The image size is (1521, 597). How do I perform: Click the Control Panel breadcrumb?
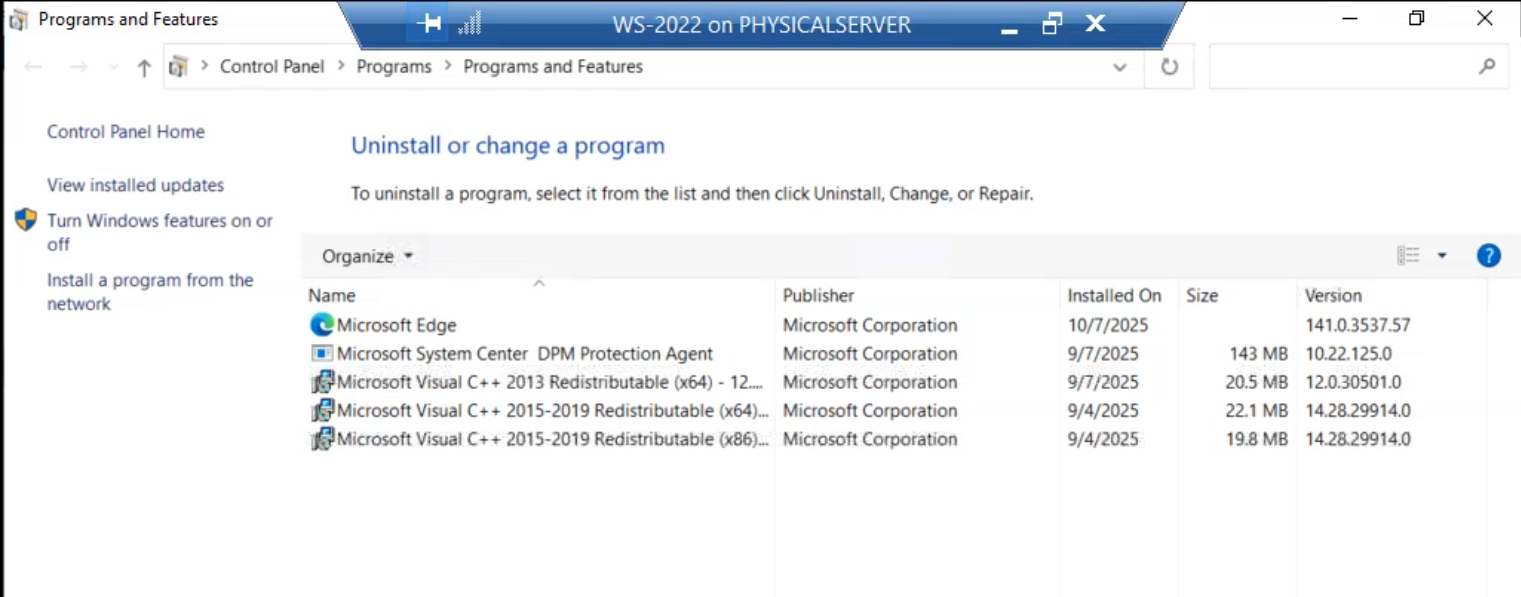pos(272,67)
